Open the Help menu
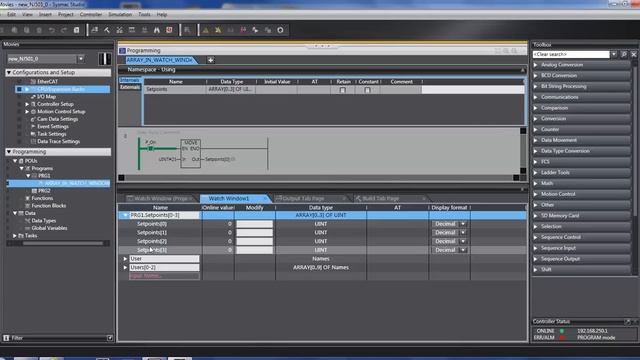 click(x=162, y=14)
